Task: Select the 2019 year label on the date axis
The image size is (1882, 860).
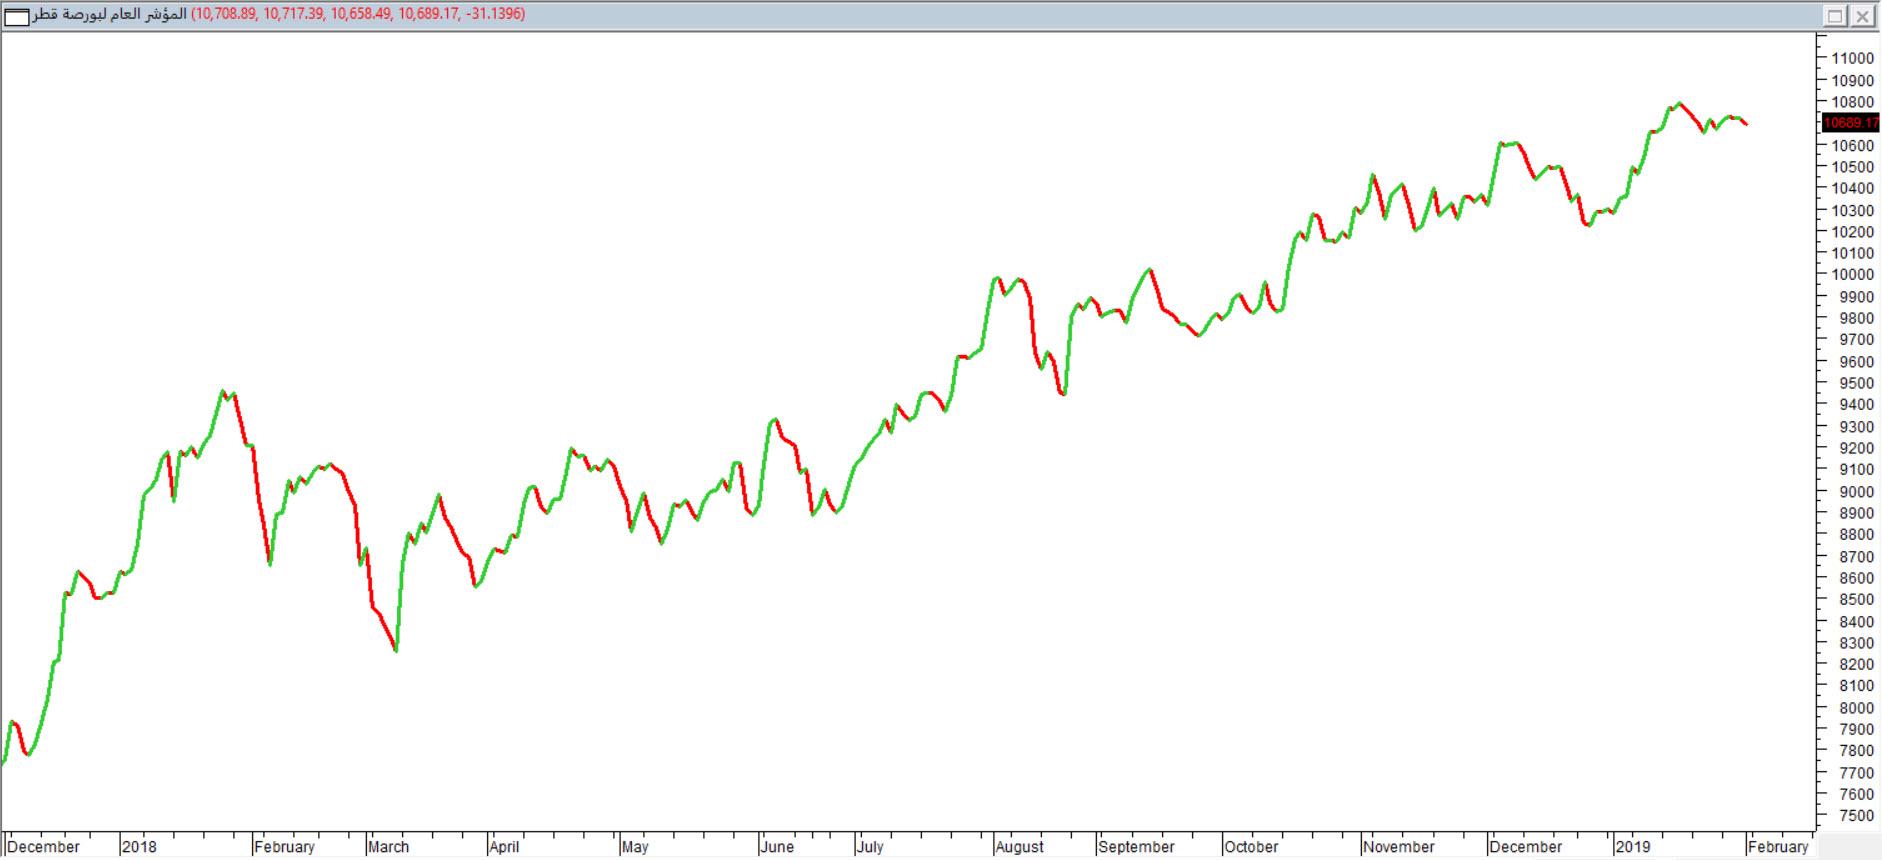Action: click(1633, 847)
